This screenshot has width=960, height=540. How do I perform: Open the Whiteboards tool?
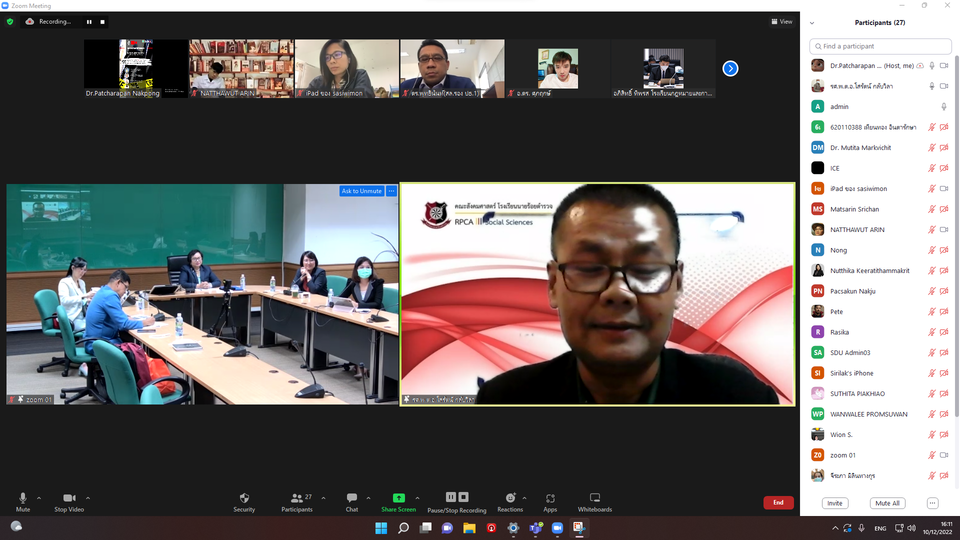[x=594, y=498]
